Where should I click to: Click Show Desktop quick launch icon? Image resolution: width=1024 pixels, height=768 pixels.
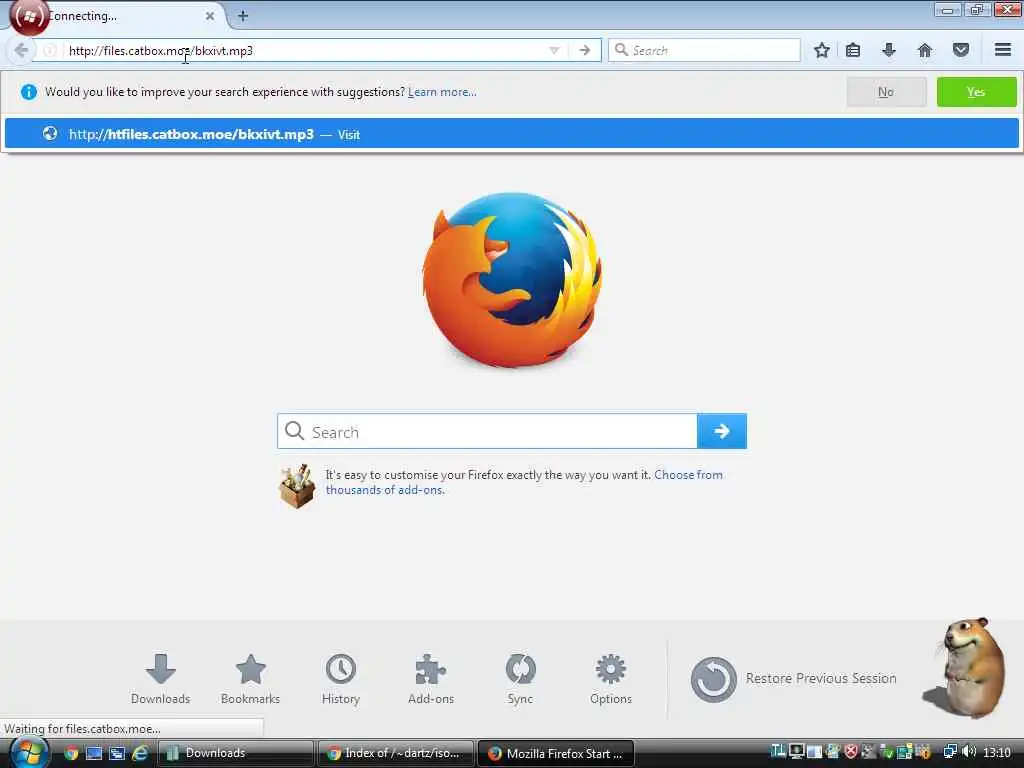(x=94, y=753)
